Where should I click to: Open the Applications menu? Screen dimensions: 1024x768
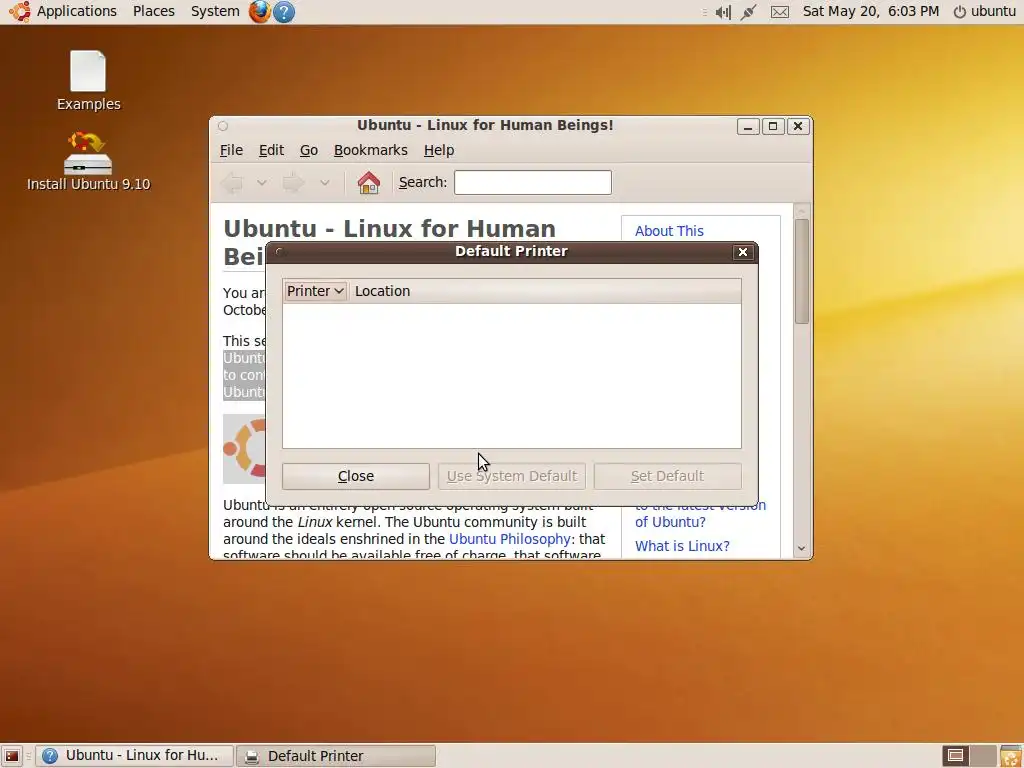[x=76, y=12]
